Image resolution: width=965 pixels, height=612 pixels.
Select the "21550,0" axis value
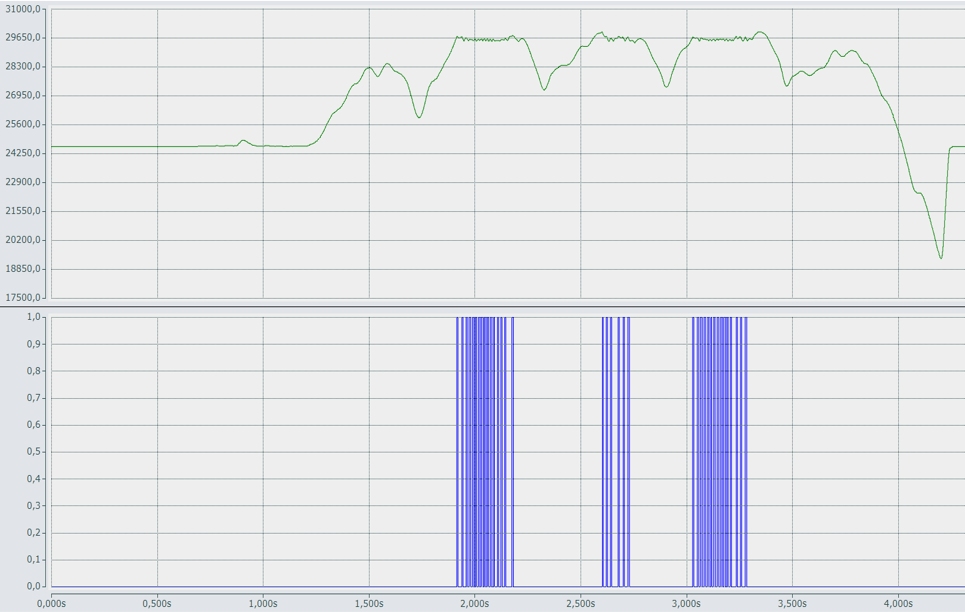(x=23, y=211)
